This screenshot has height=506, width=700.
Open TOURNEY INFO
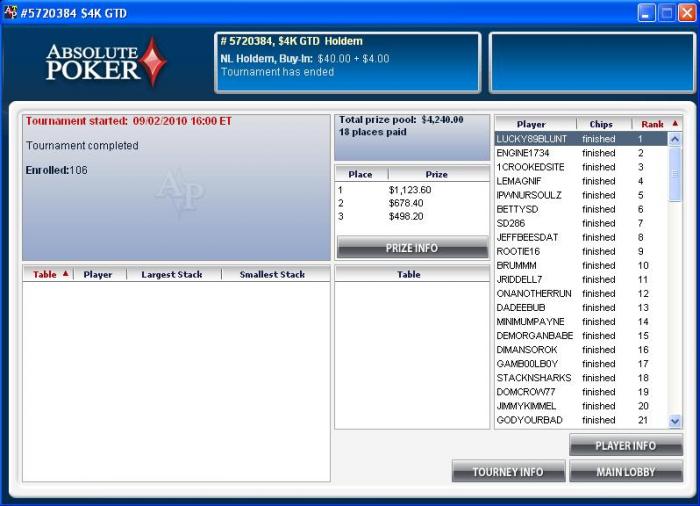(508, 472)
